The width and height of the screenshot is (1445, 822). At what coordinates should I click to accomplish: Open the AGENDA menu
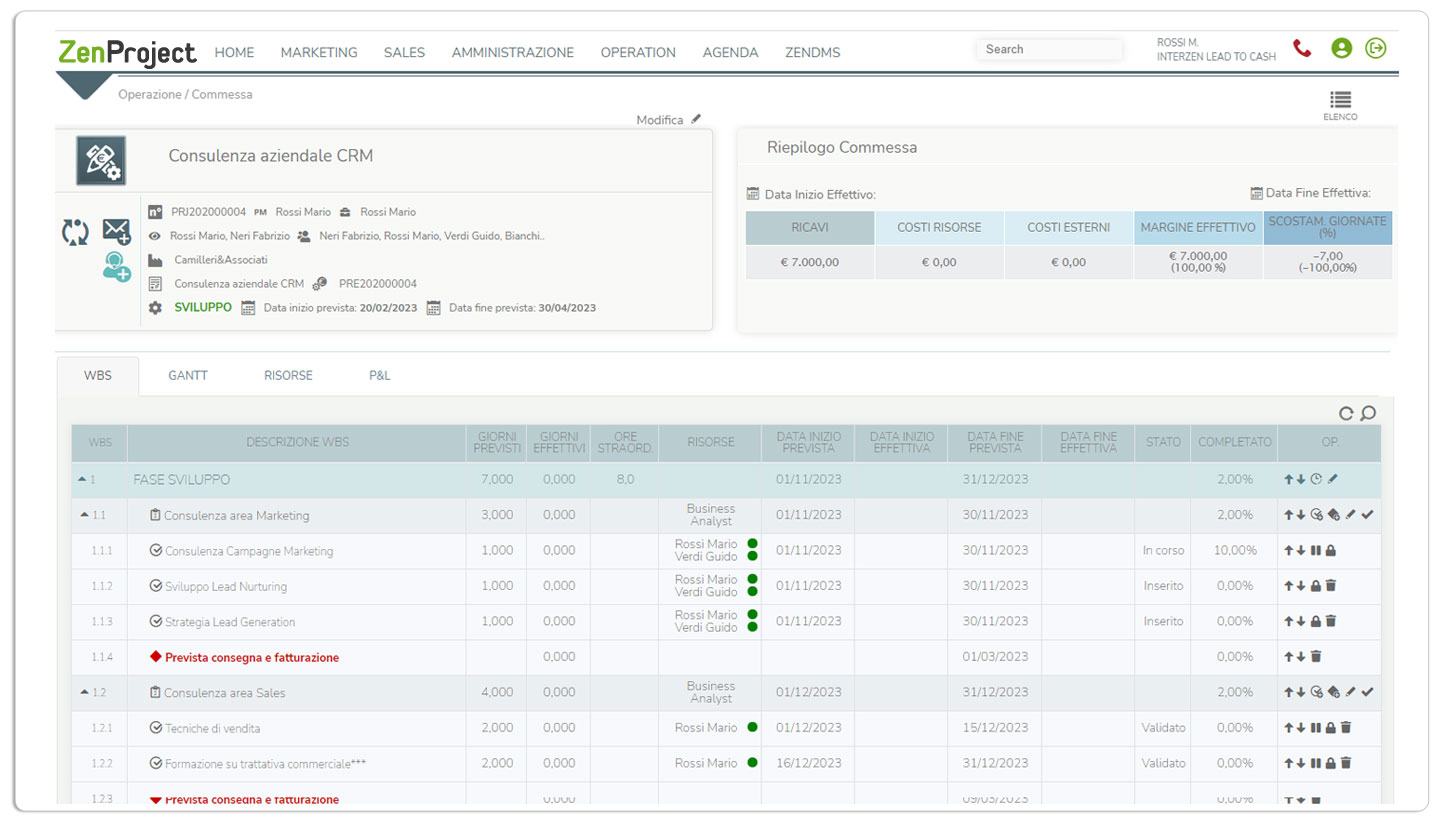(x=730, y=53)
